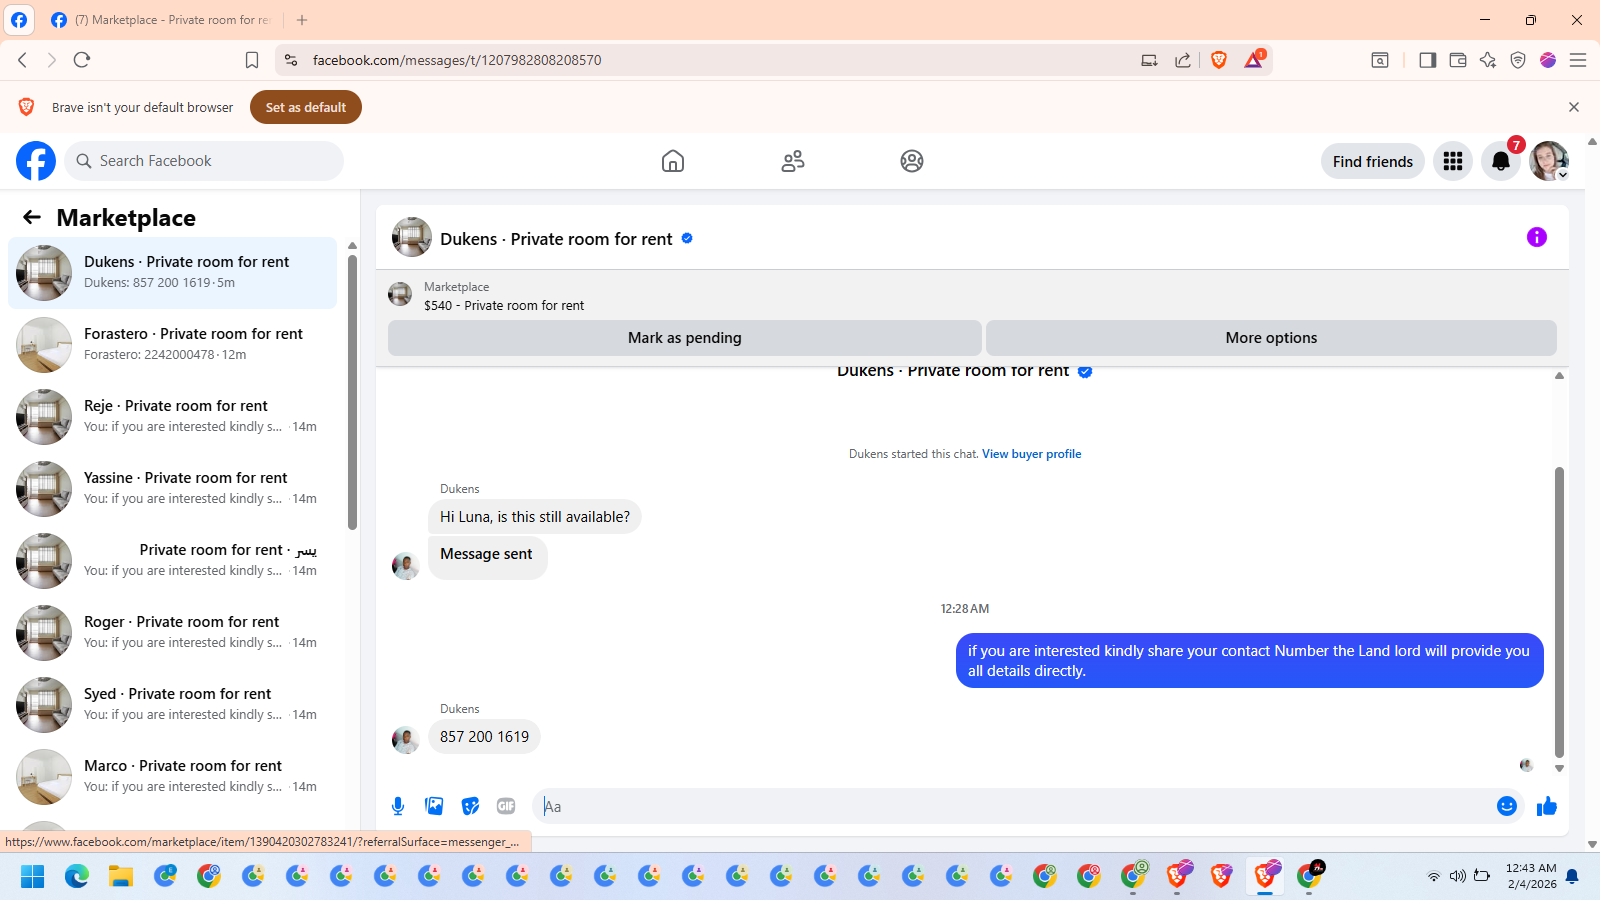The image size is (1600, 900).
Task: Click the Brave bookmark icon
Action: tap(252, 60)
